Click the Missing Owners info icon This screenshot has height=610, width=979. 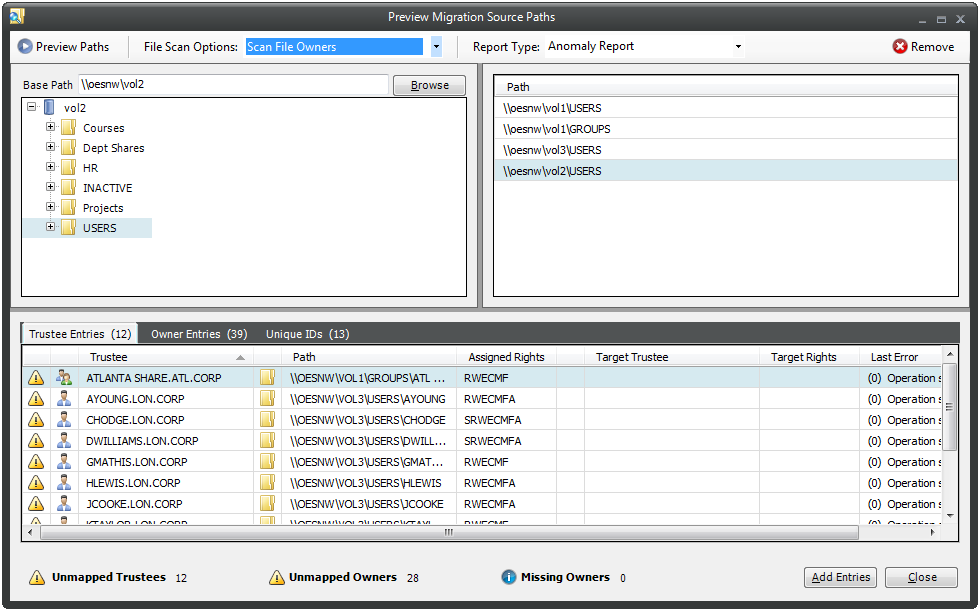(508, 577)
